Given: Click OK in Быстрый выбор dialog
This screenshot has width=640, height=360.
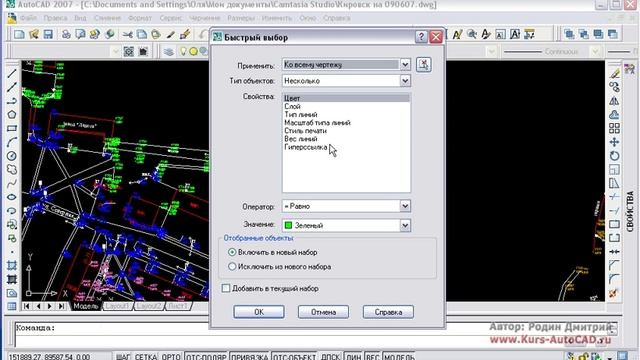Looking at the screenshot, I should pyautogui.click(x=259, y=312).
